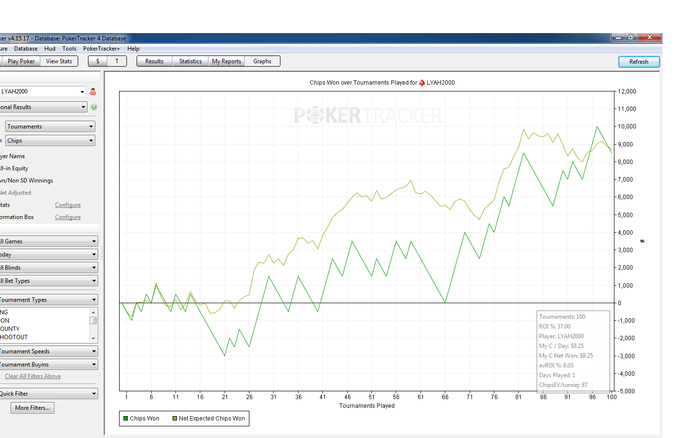Click the Refresh button

click(x=639, y=62)
